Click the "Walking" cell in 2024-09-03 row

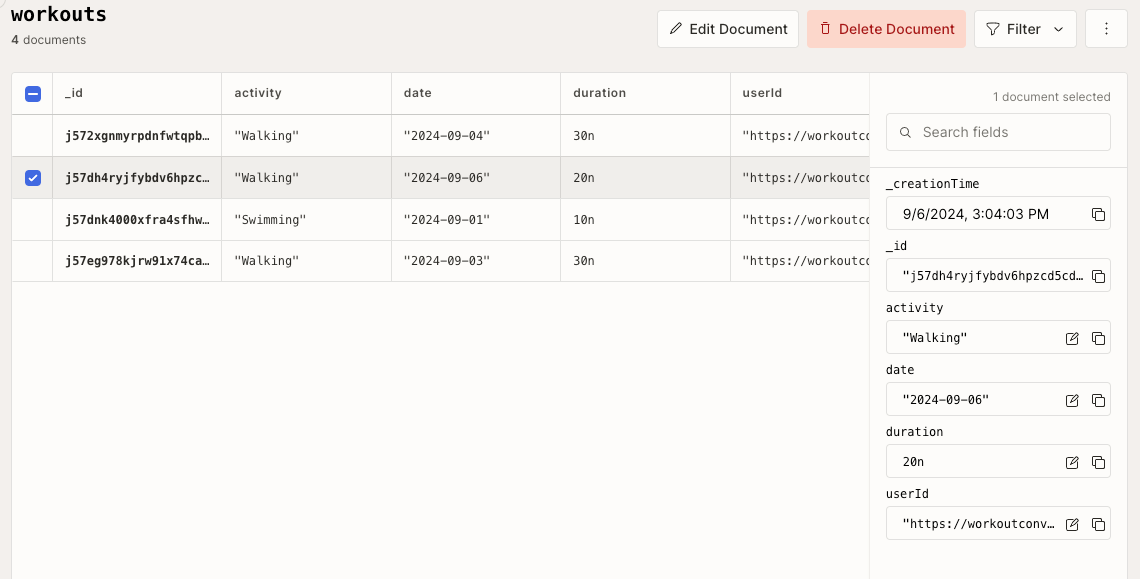pos(306,261)
